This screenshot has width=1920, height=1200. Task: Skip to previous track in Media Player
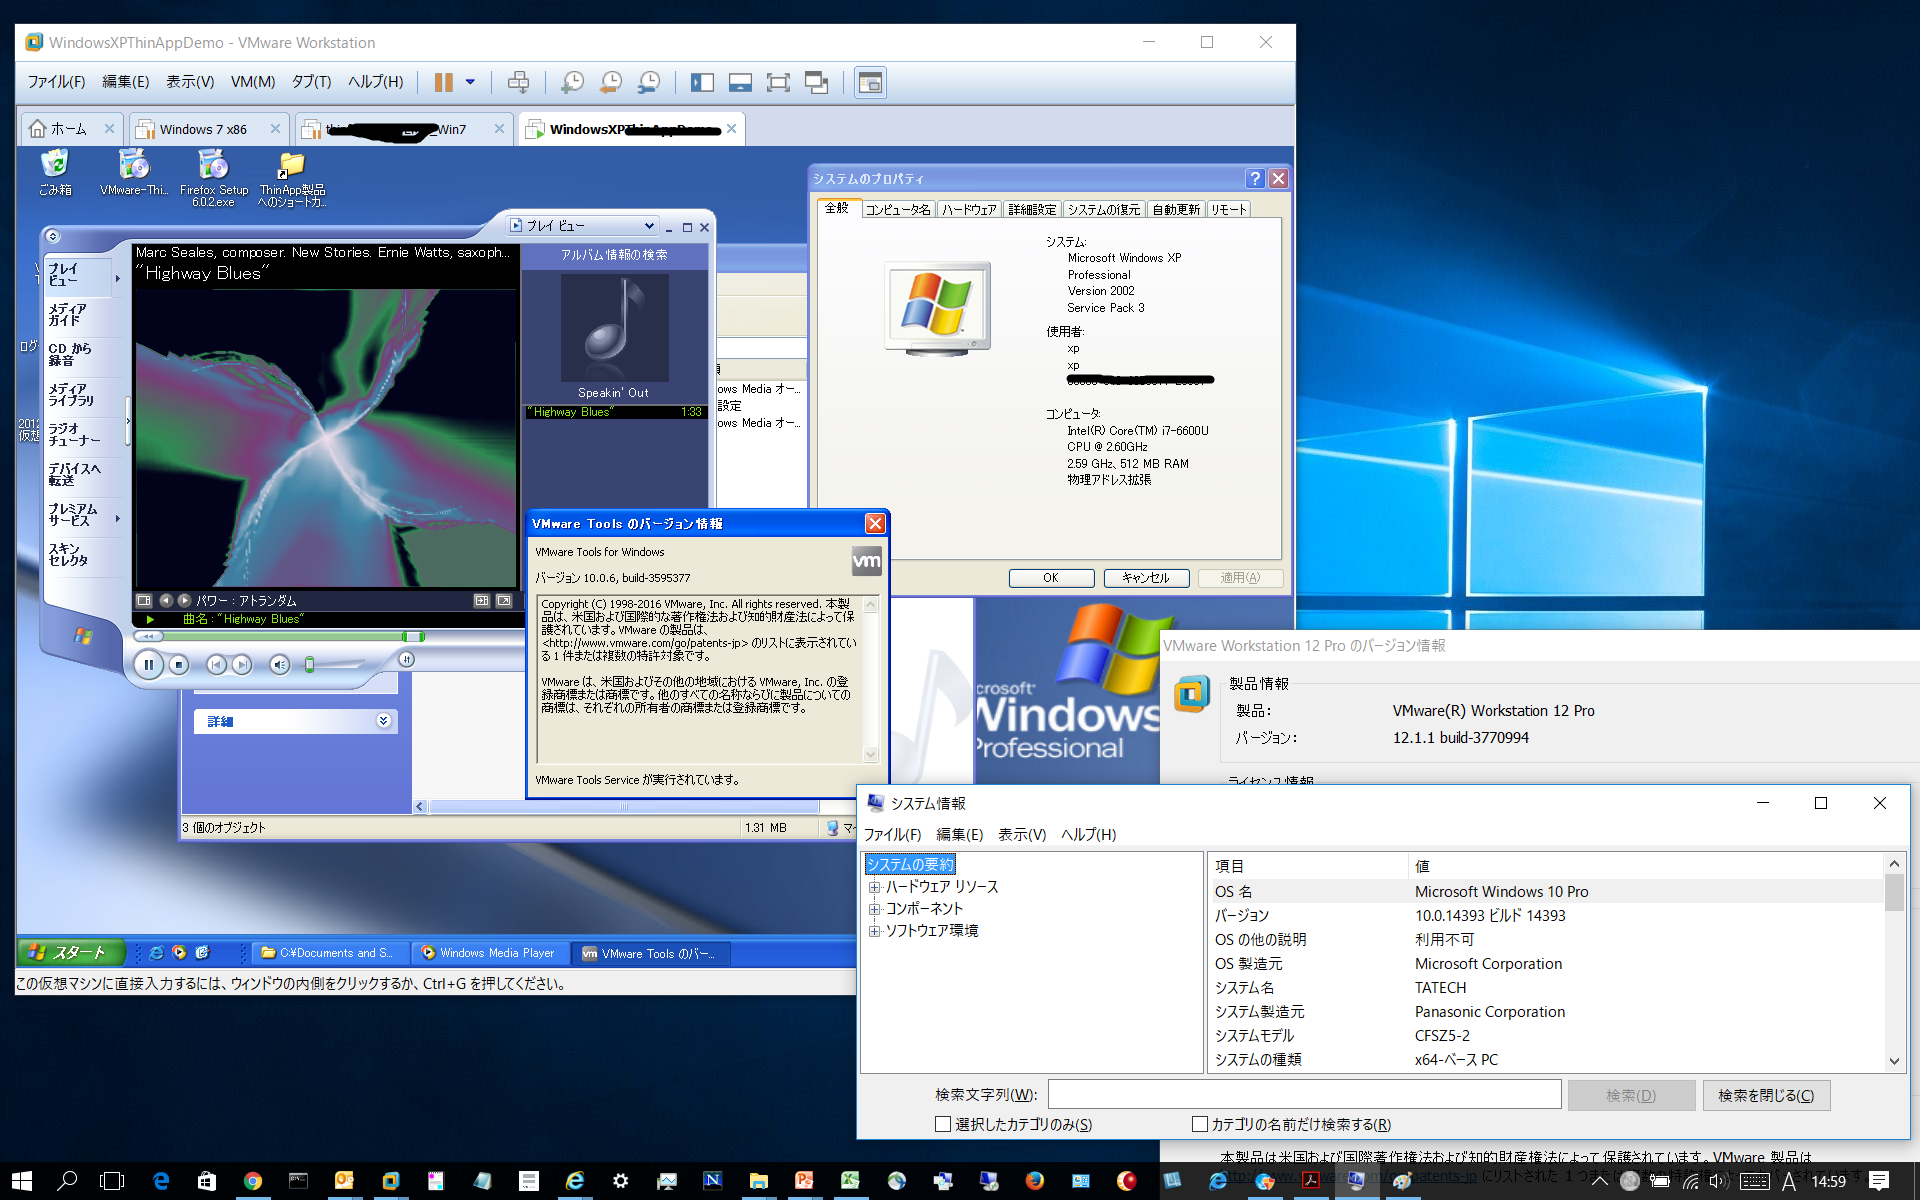point(216,664)
